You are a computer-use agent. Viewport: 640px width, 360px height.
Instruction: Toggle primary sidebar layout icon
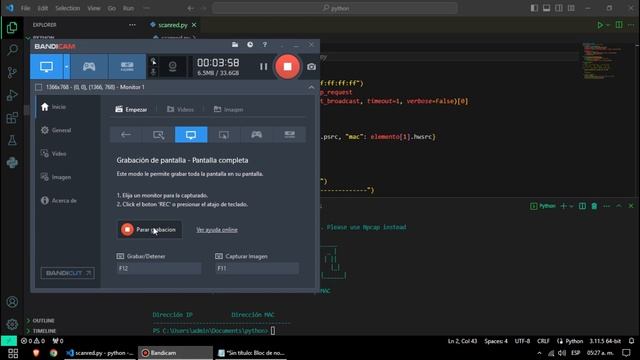(534, 8)
